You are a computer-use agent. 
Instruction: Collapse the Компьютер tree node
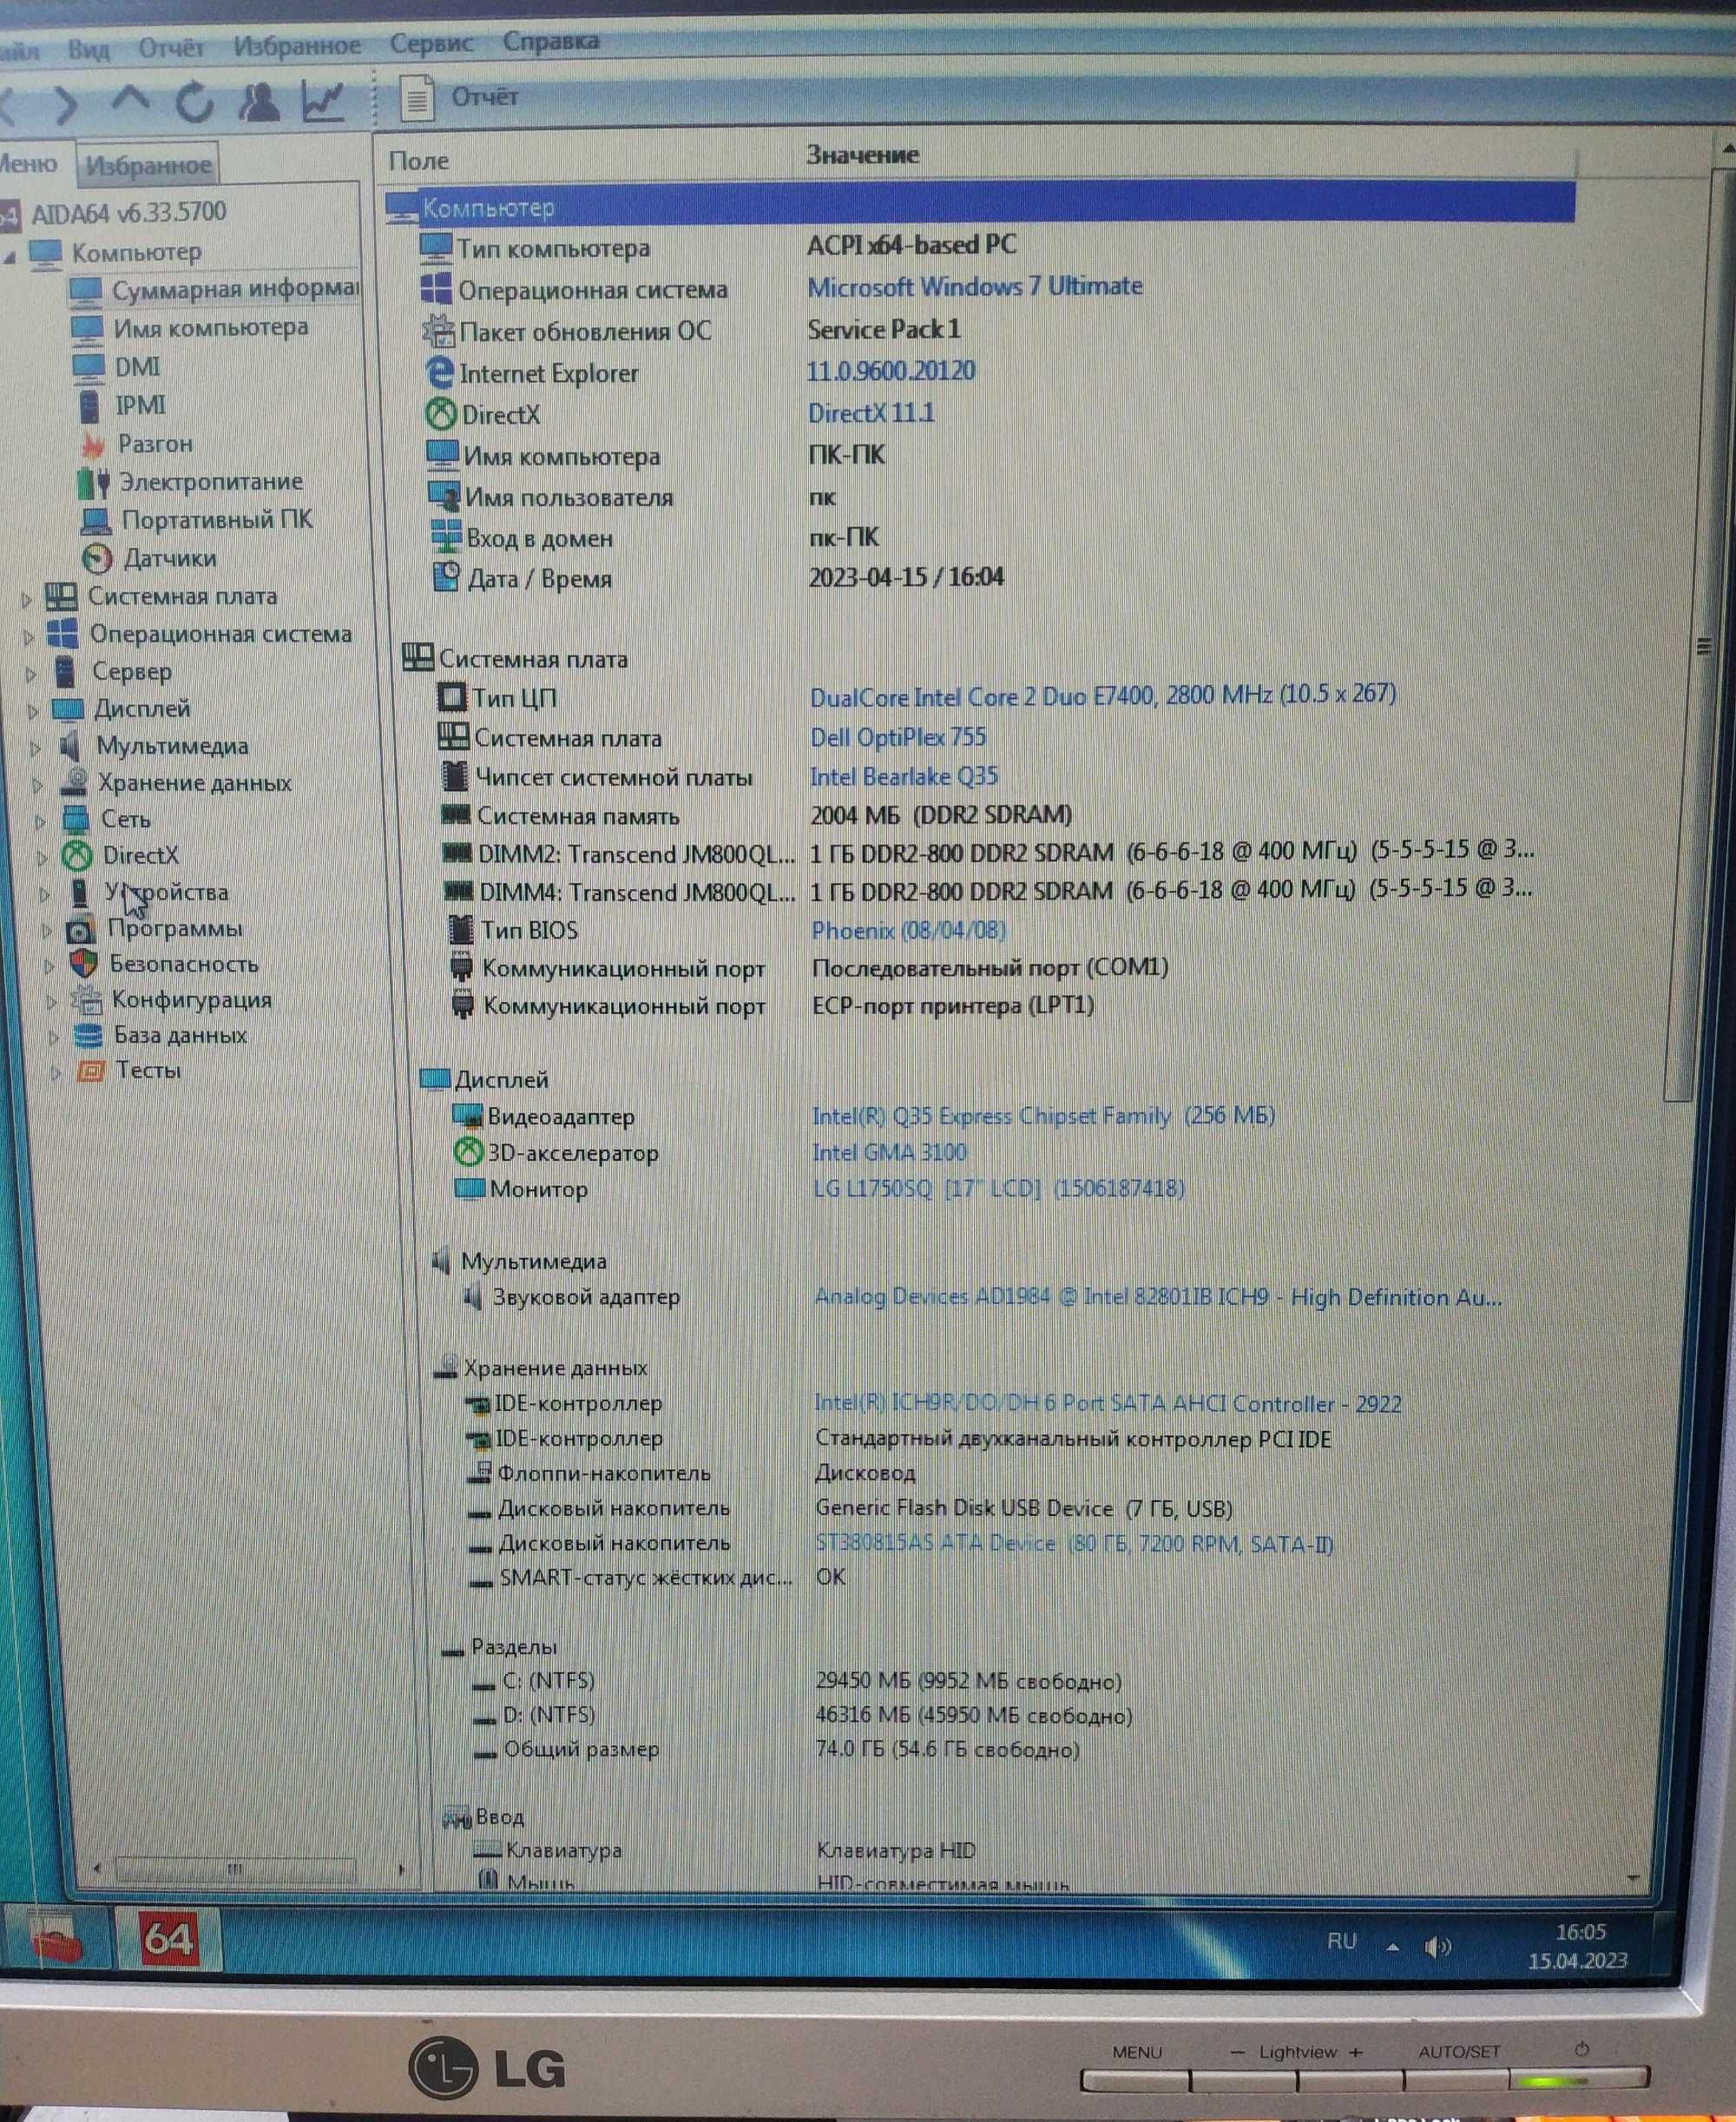point(10,257)
